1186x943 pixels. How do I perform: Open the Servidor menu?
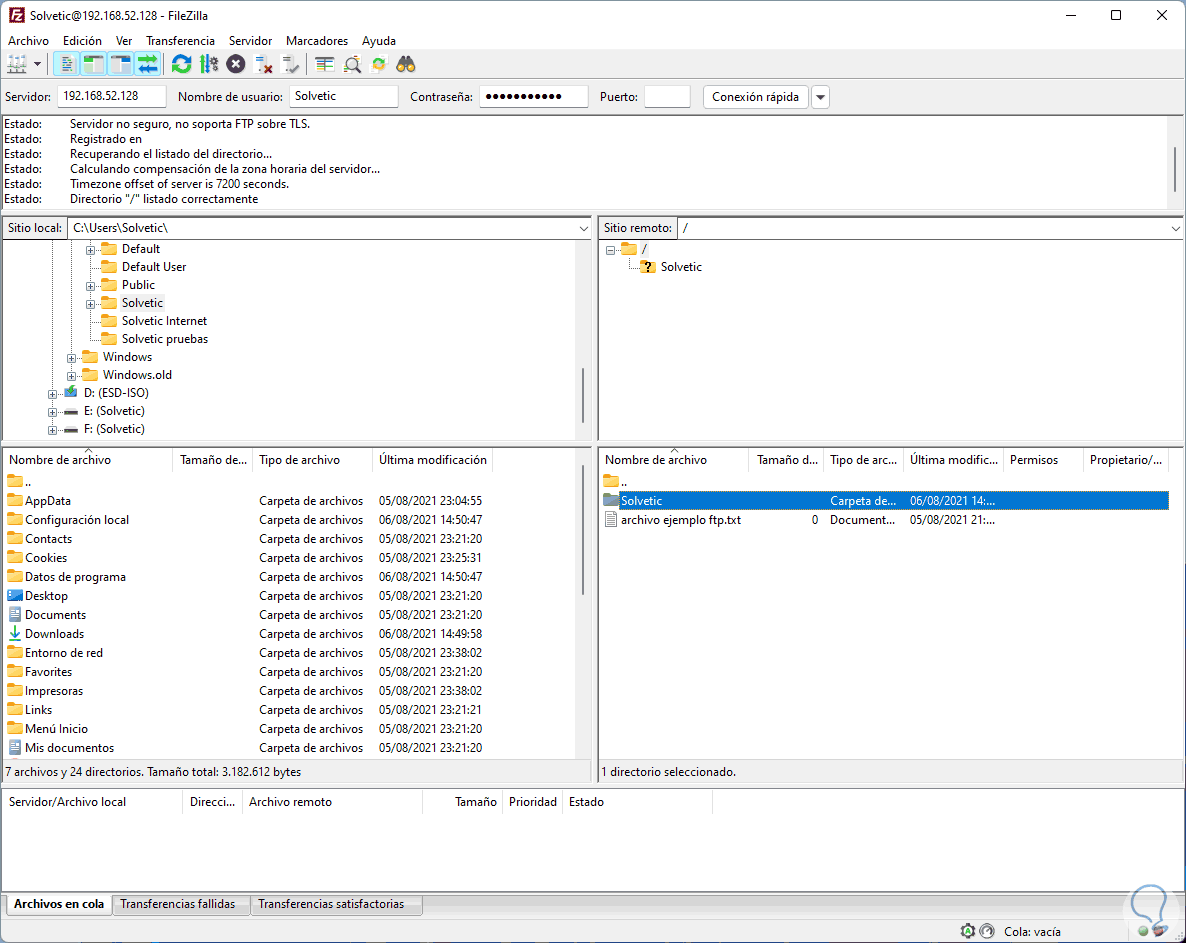pyautogui.click(x=250, y=41)
